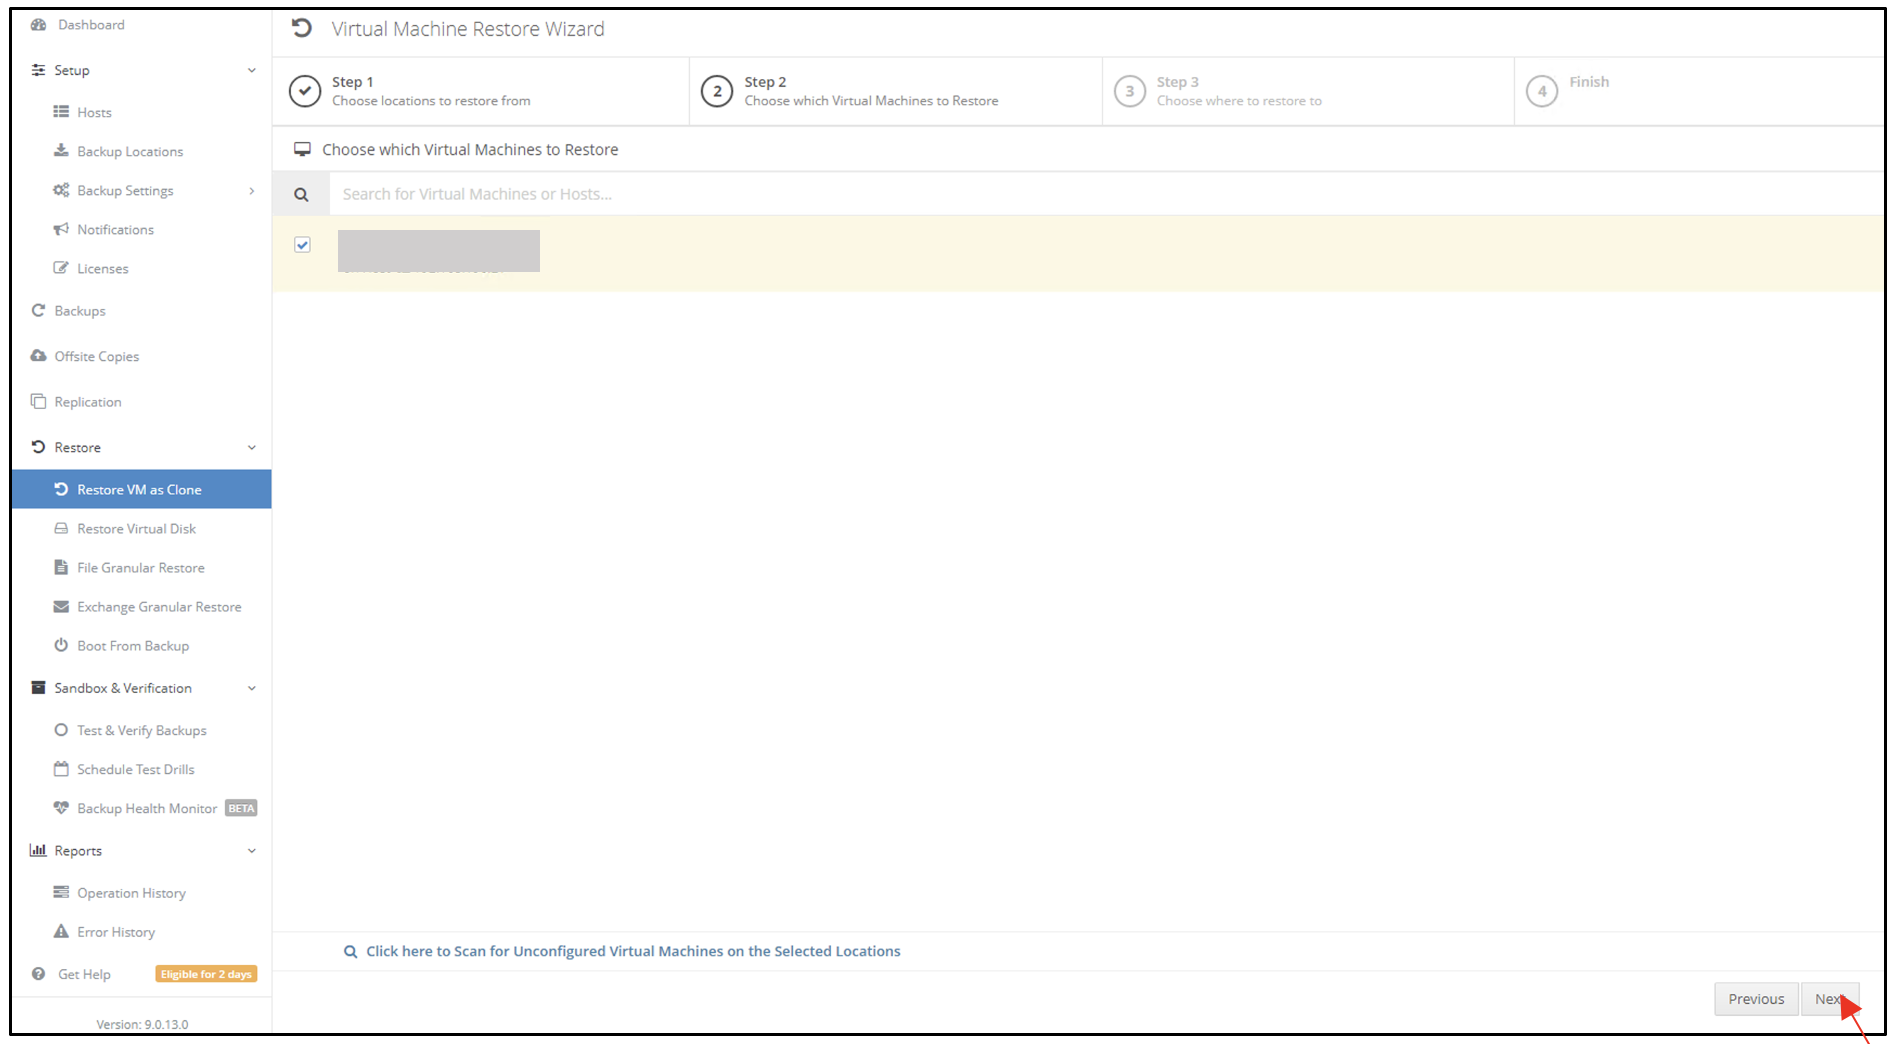This screenshot has height=1044, width=1898.
Task: Collapse the Sandbox & Verification chevron
Action: 252,688
